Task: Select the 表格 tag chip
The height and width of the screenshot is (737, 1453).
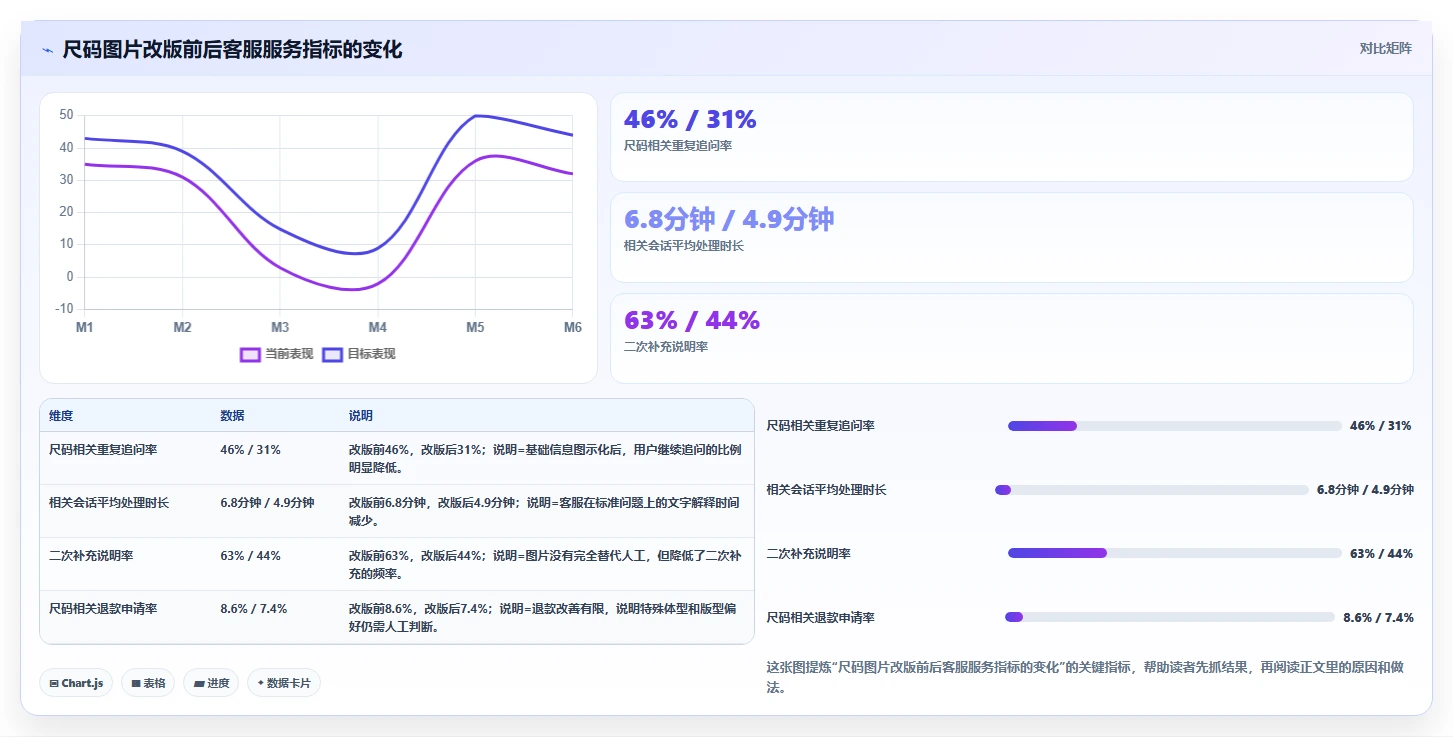Action: tap(148, 683)
